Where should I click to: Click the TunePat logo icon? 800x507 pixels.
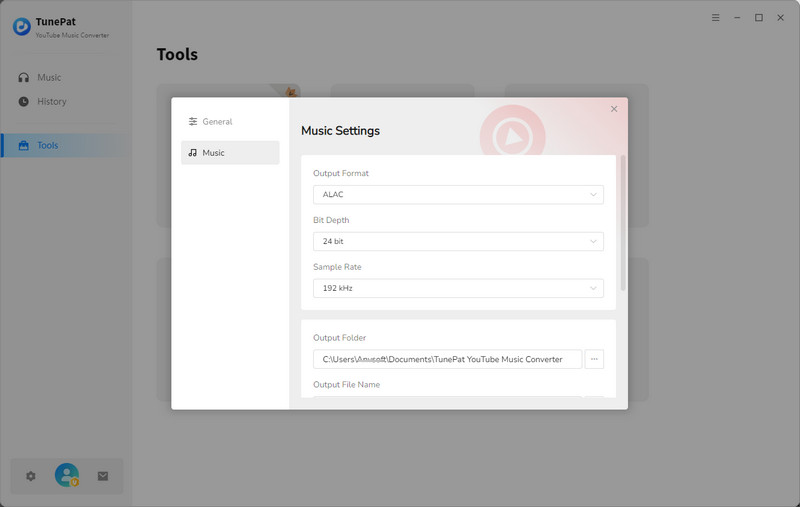coord(21,27)
